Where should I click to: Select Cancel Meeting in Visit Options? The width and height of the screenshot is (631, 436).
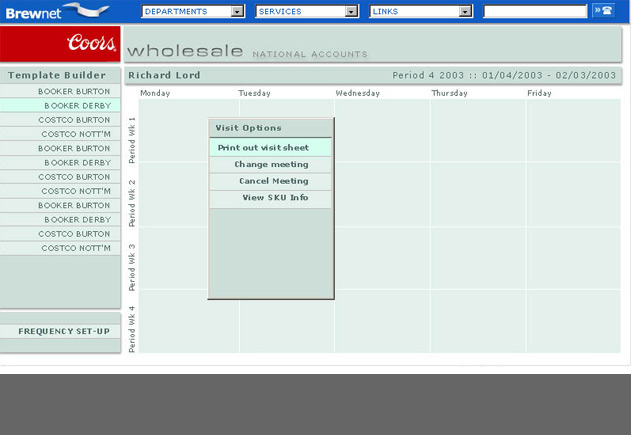click(270, 181)
